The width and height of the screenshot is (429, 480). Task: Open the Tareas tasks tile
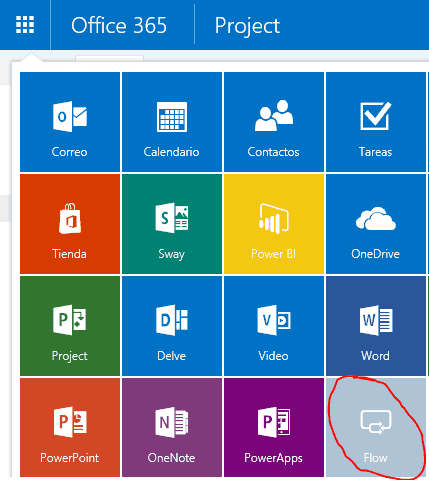coord(376,122)
